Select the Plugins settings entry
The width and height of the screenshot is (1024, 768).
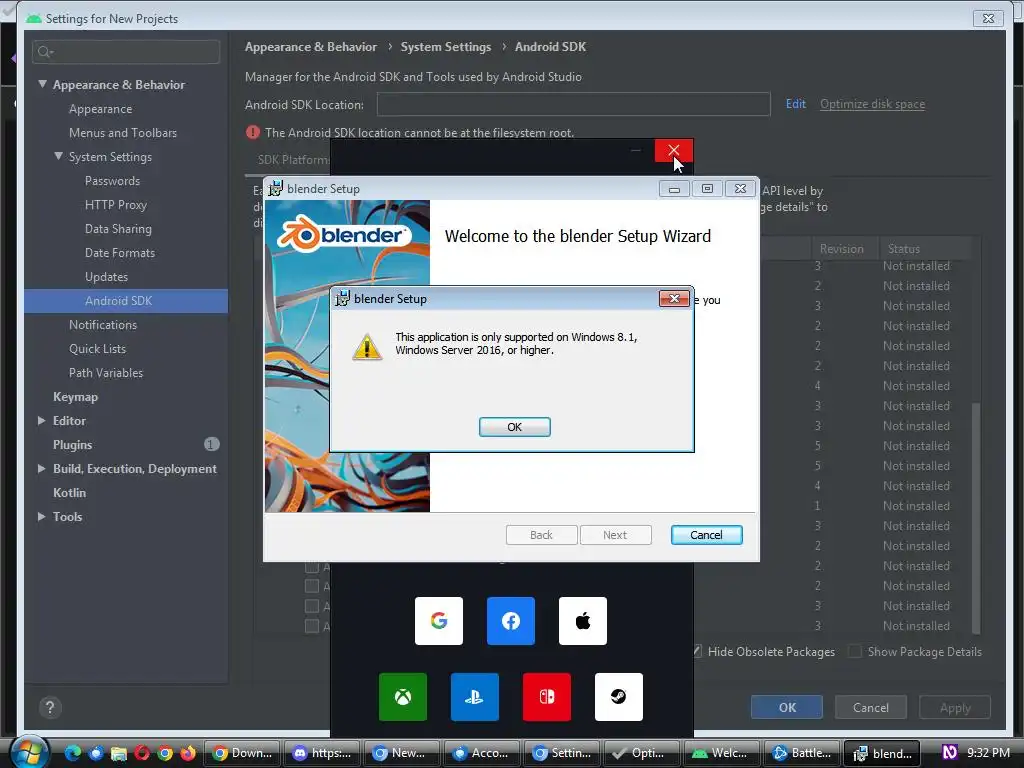[72, 445]
